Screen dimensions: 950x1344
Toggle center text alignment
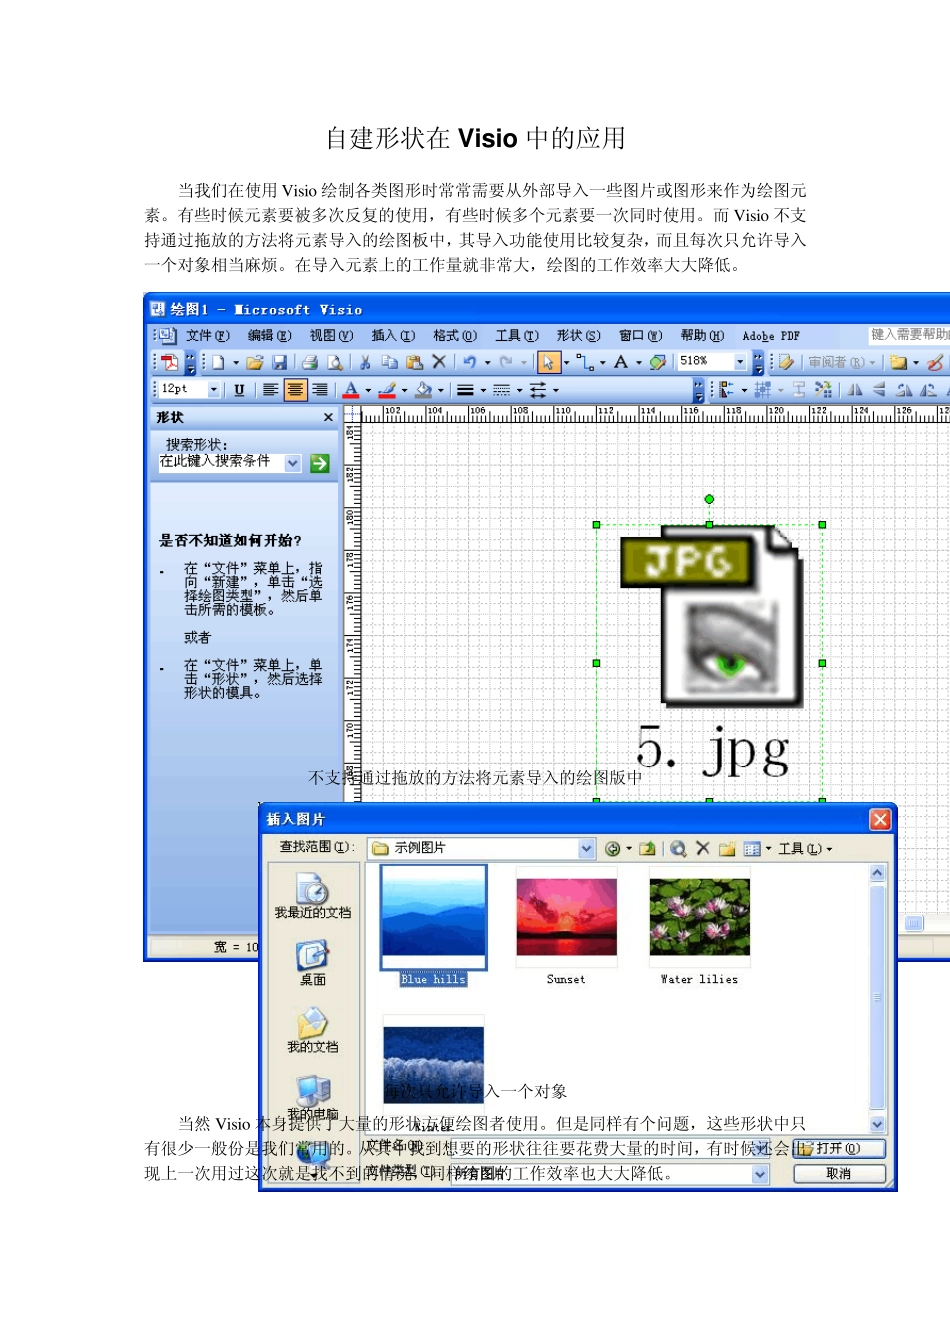pyautogui.click(x=295, y=390)
